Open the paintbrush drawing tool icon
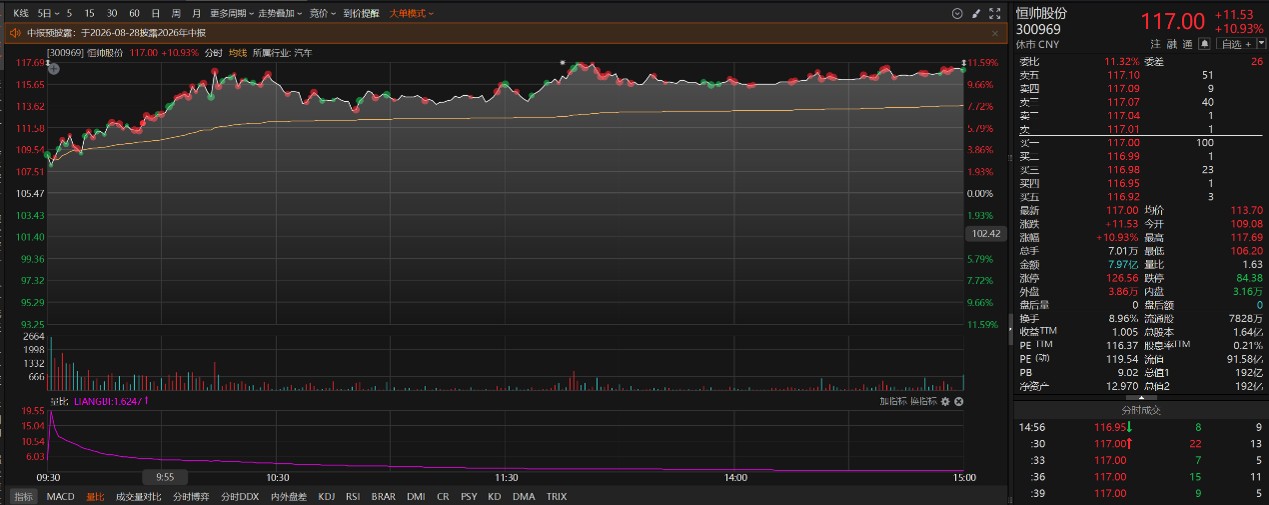1269x505 pixels. click(x=976, y=13)
